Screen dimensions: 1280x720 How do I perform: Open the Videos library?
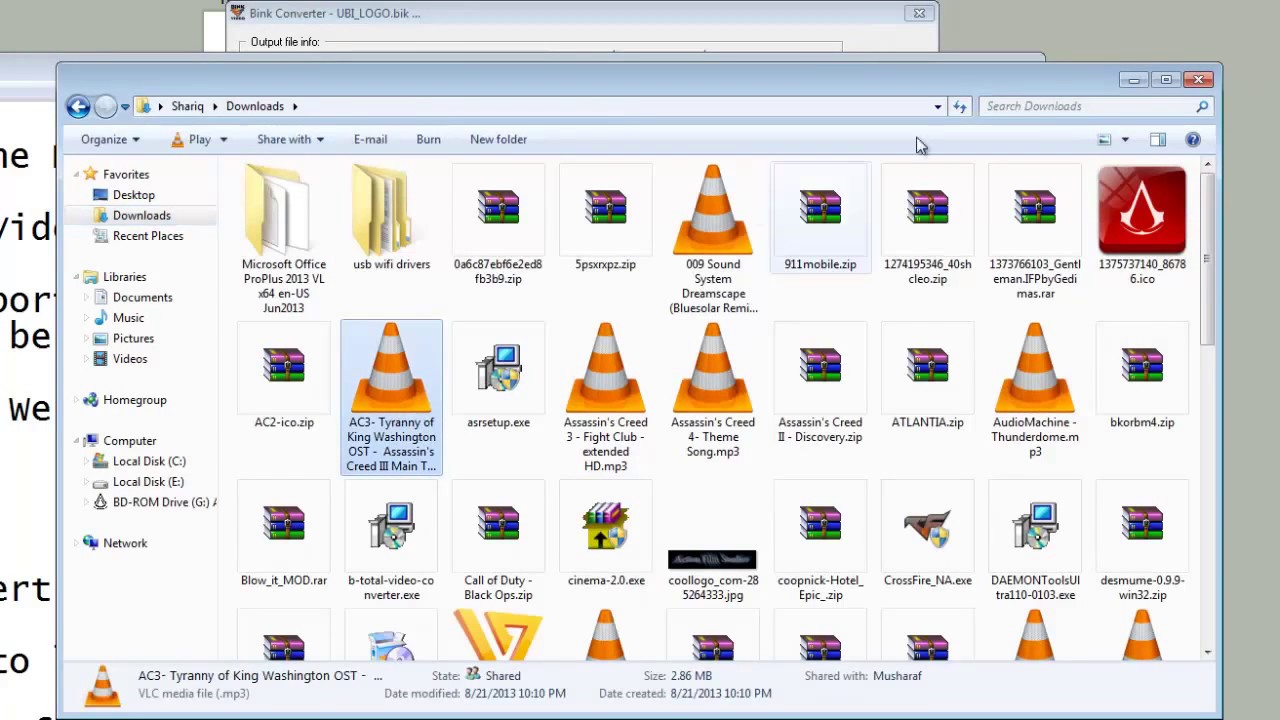[130, 359]
